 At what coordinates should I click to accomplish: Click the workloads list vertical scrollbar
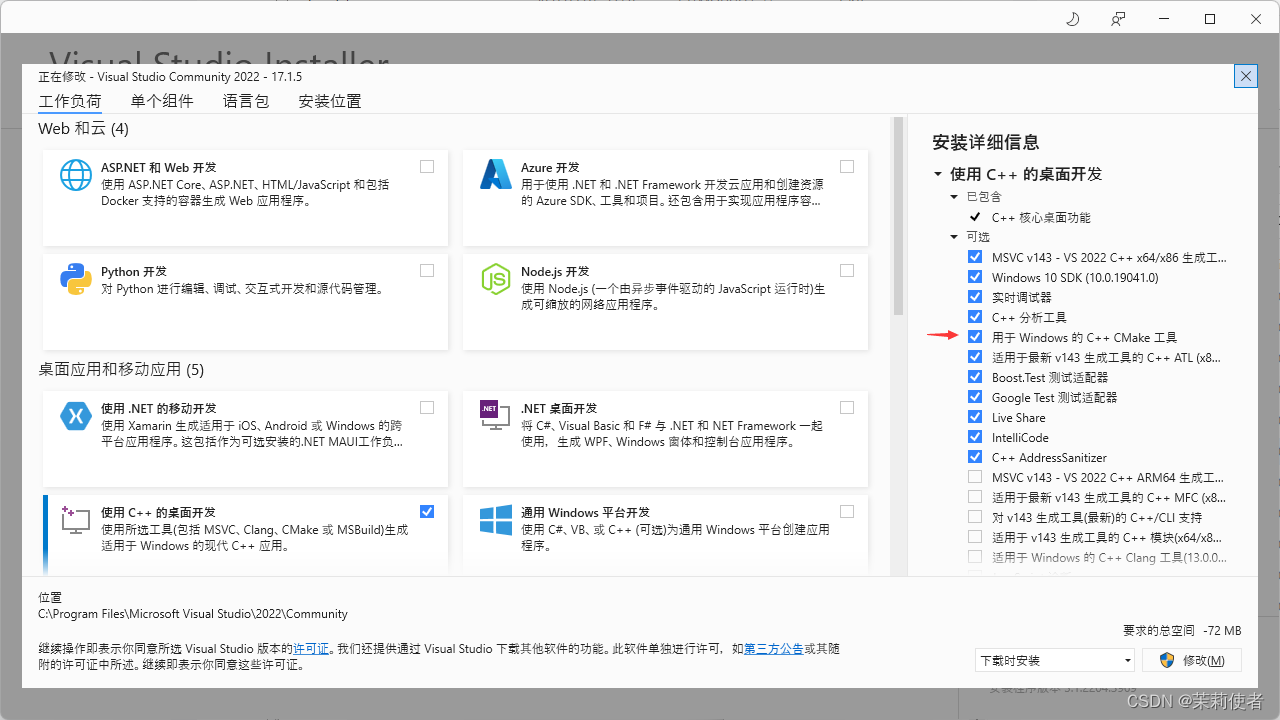pyautogui.click(x=898, y=216)
